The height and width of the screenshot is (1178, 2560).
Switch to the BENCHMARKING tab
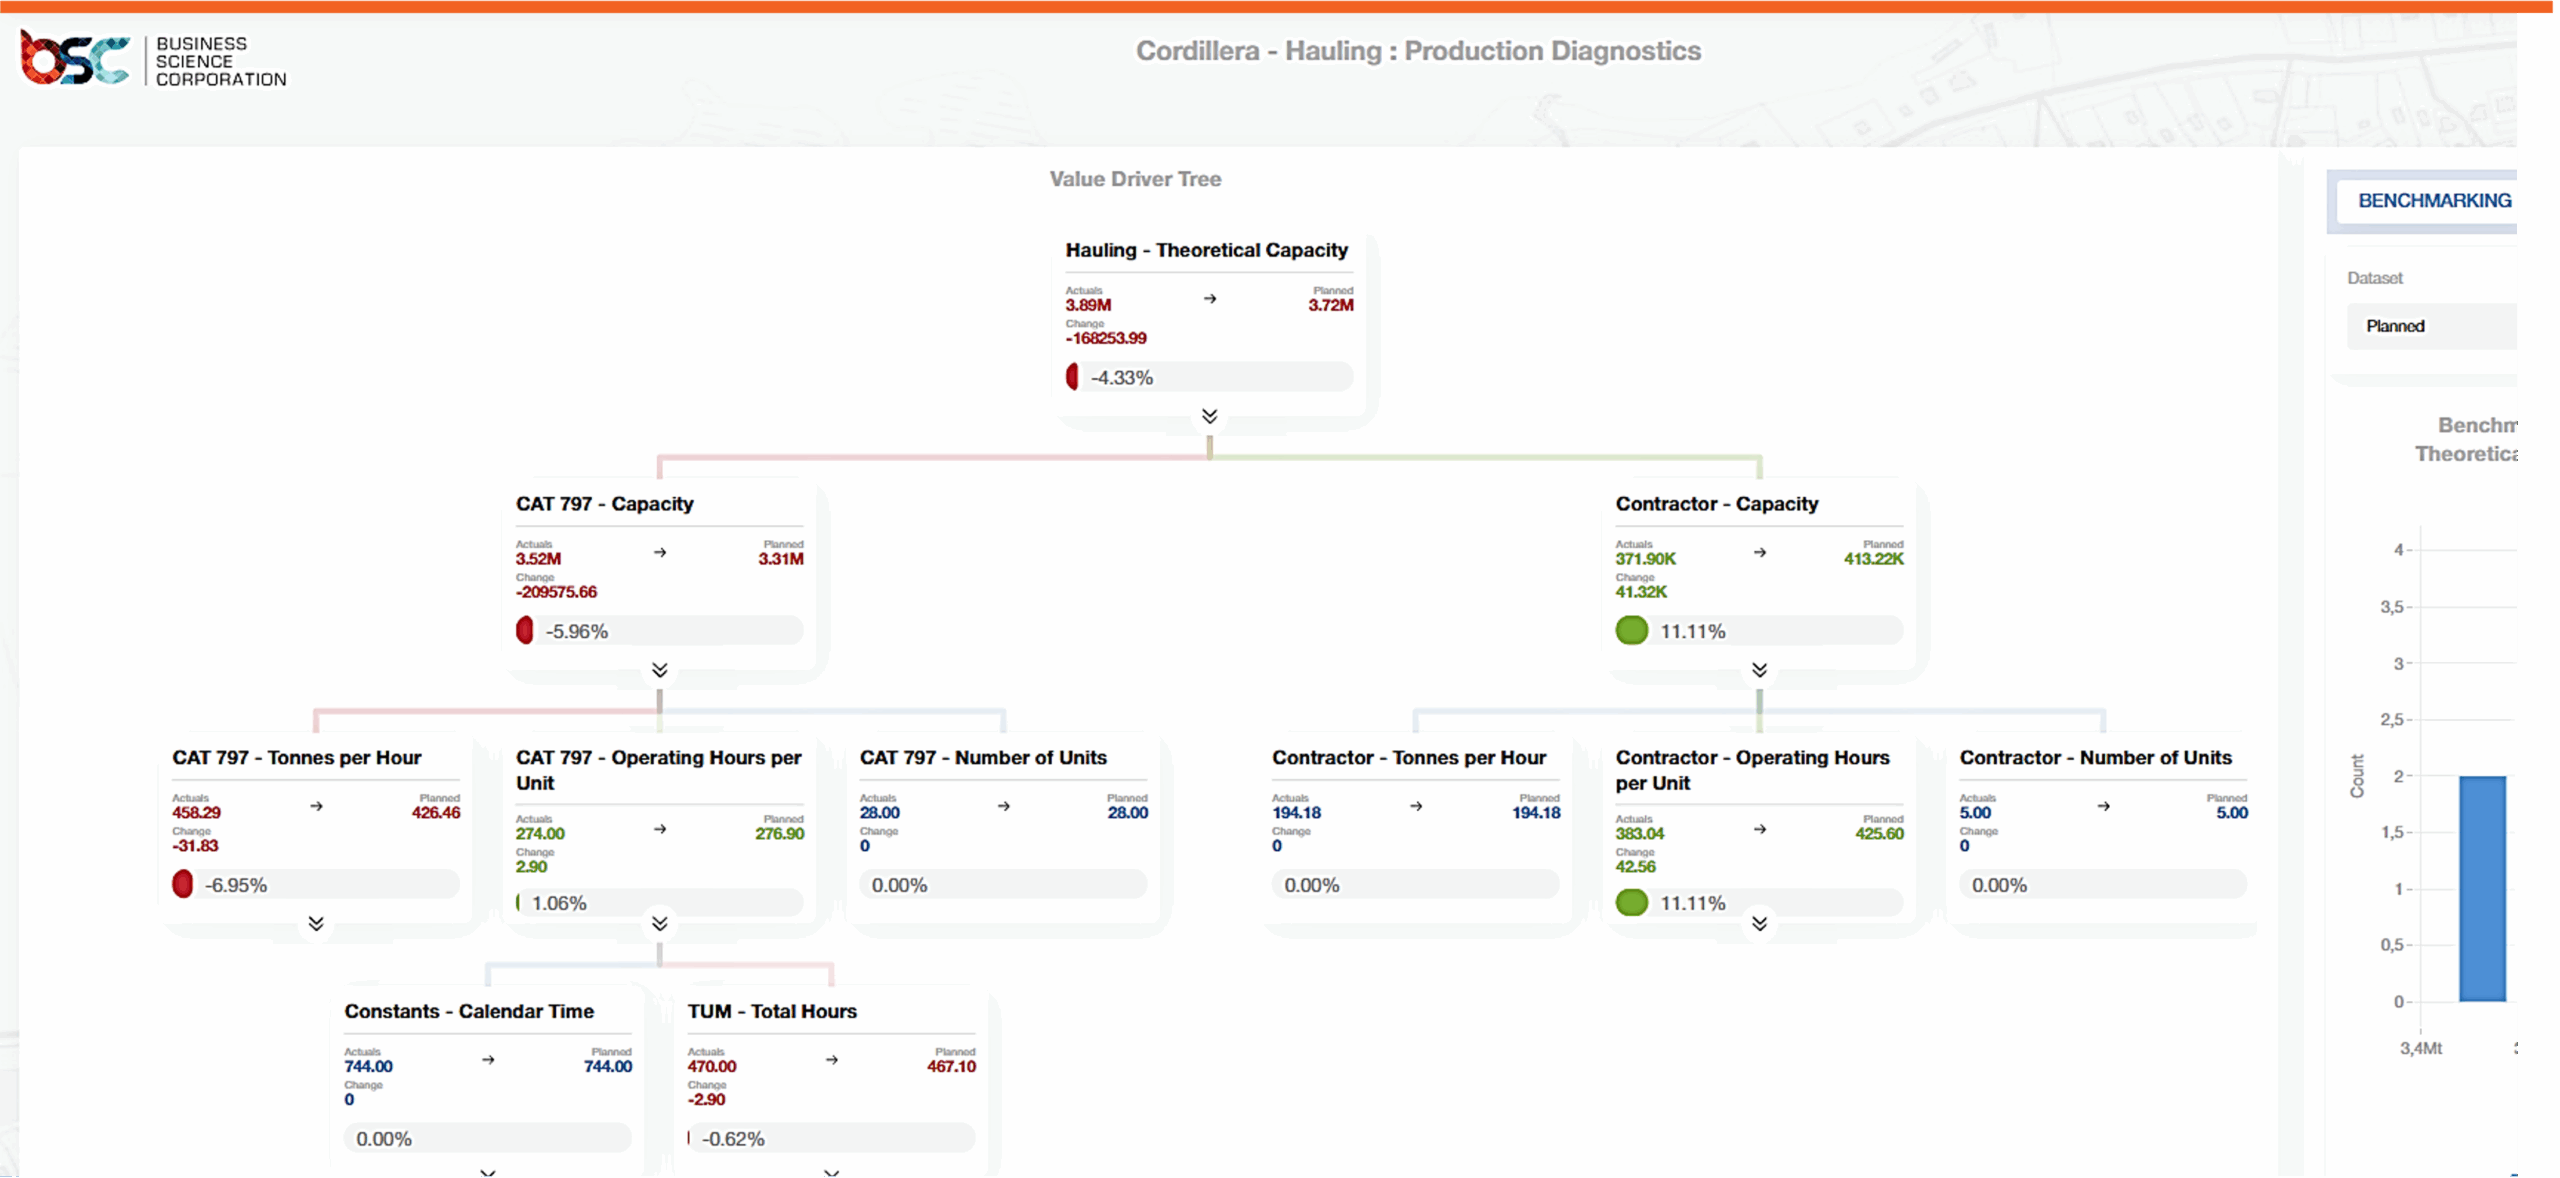[x=2435, y=200]
